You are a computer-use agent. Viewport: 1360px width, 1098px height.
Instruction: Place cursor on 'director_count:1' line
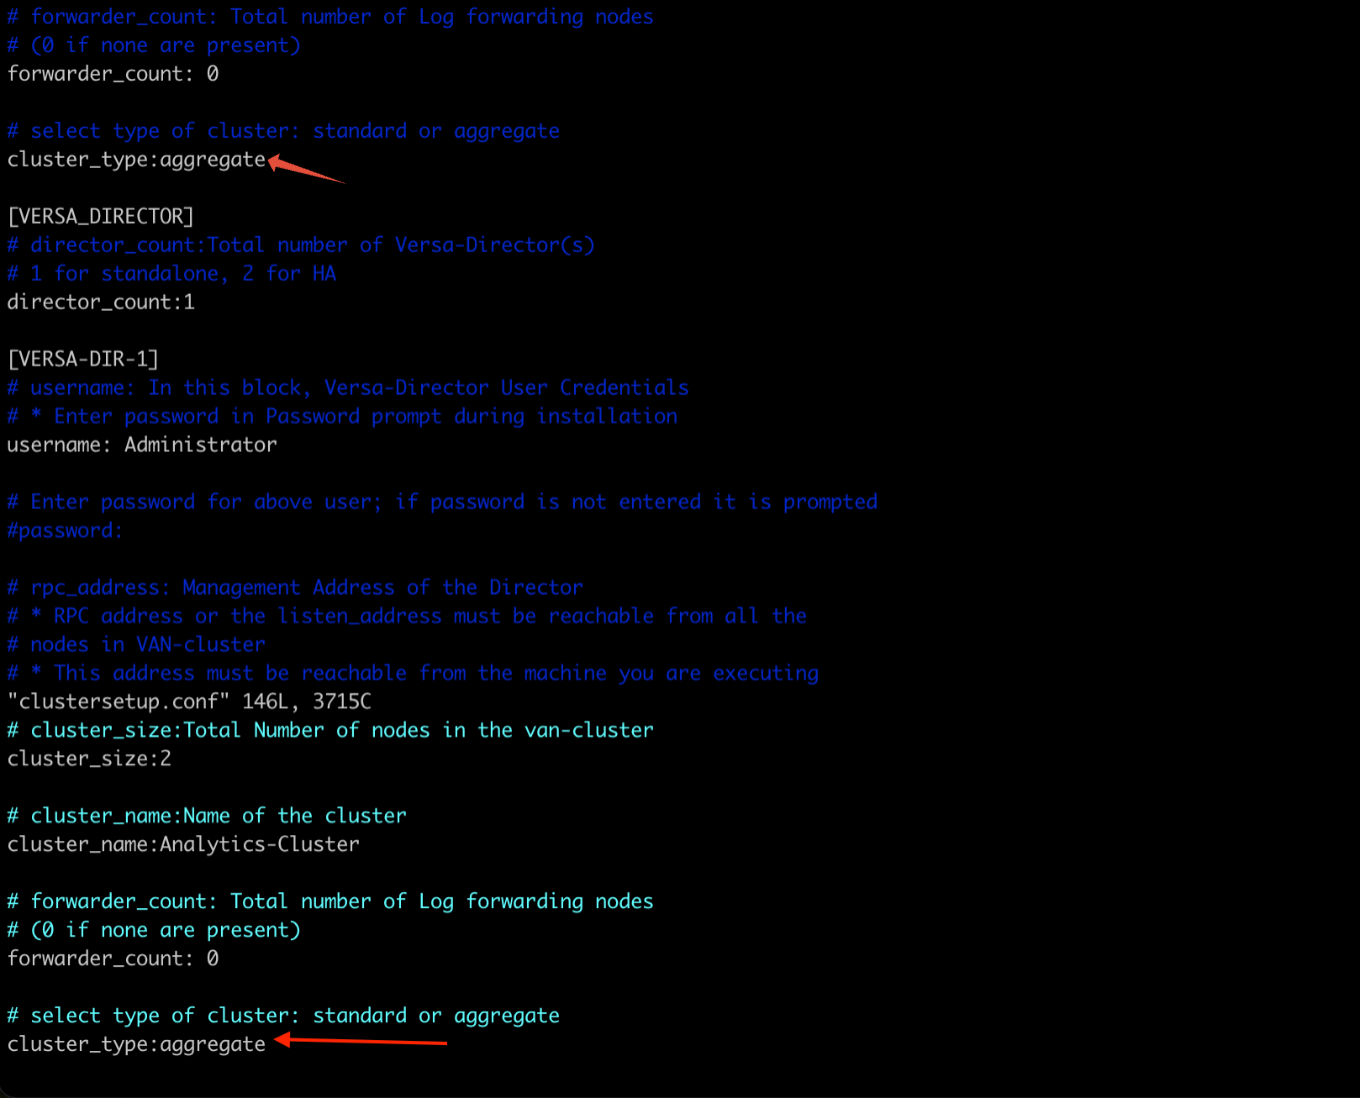click(x=101, y=302)
